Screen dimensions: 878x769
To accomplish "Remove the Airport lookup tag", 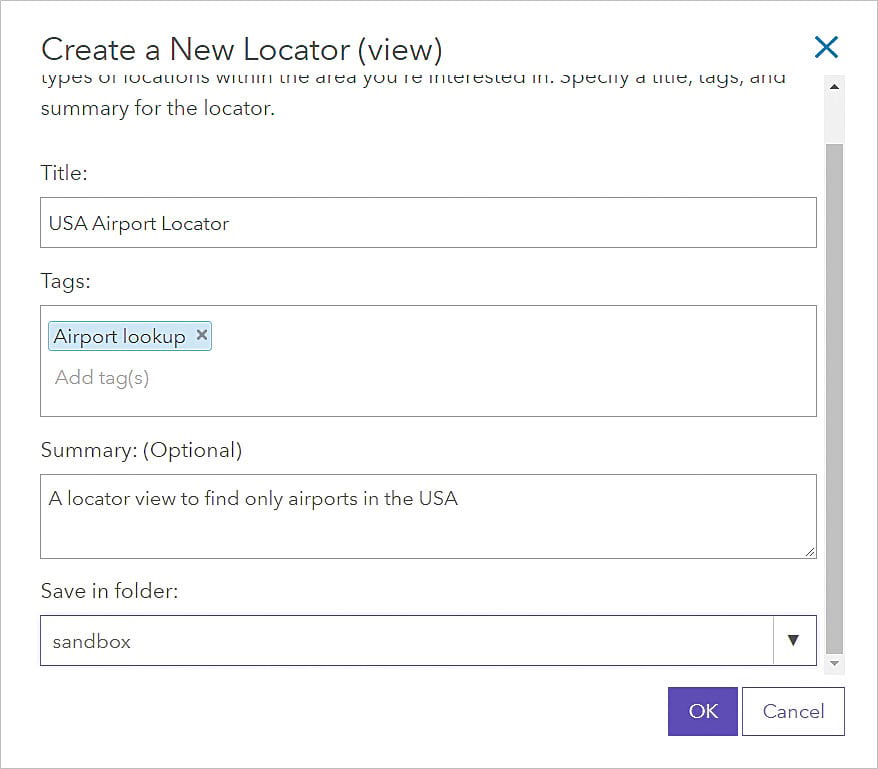I will [202, 335].
